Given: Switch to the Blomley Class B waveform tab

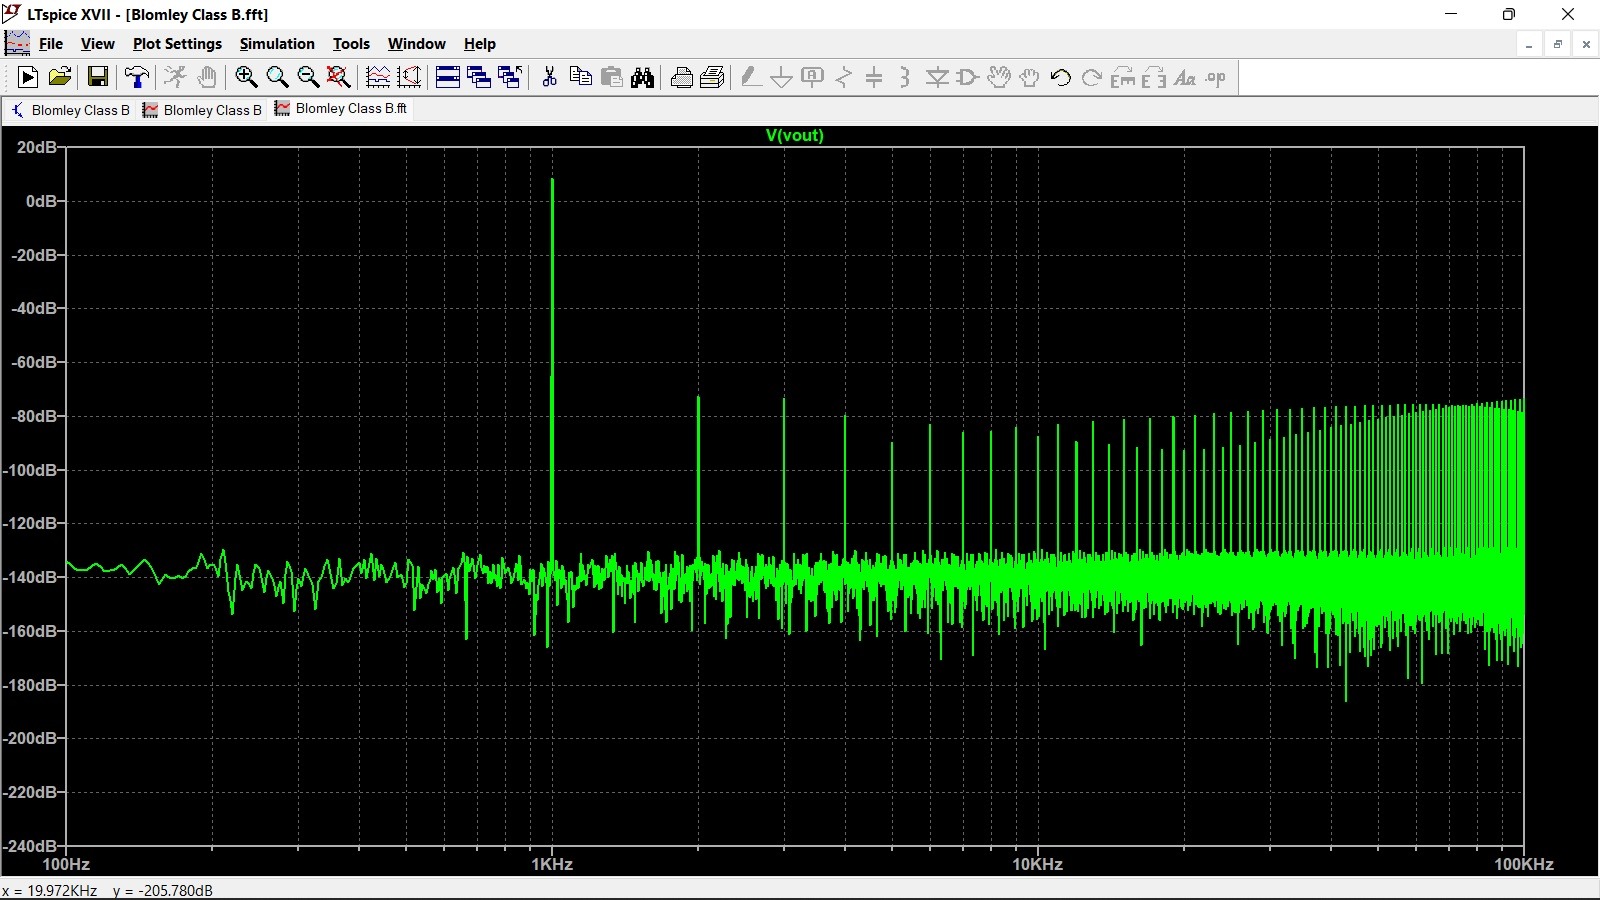Looking at the screenshot, I should (x=202, y=110).
